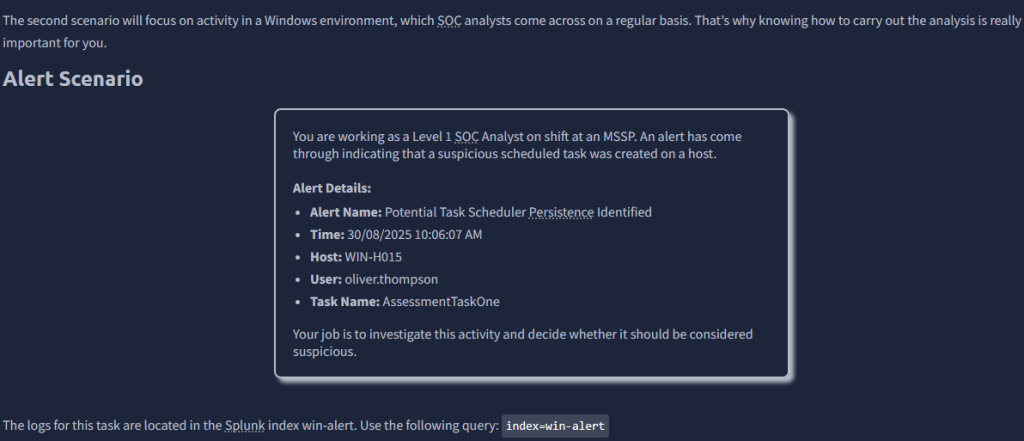
Task: Click the underlined Splunk glossary term
Action: pos(247,426)
